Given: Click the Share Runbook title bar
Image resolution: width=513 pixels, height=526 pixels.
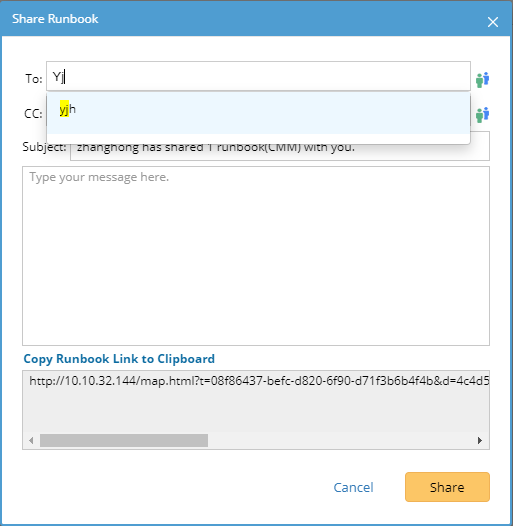Looking at the screenshot, I should [x=256, y=19].
